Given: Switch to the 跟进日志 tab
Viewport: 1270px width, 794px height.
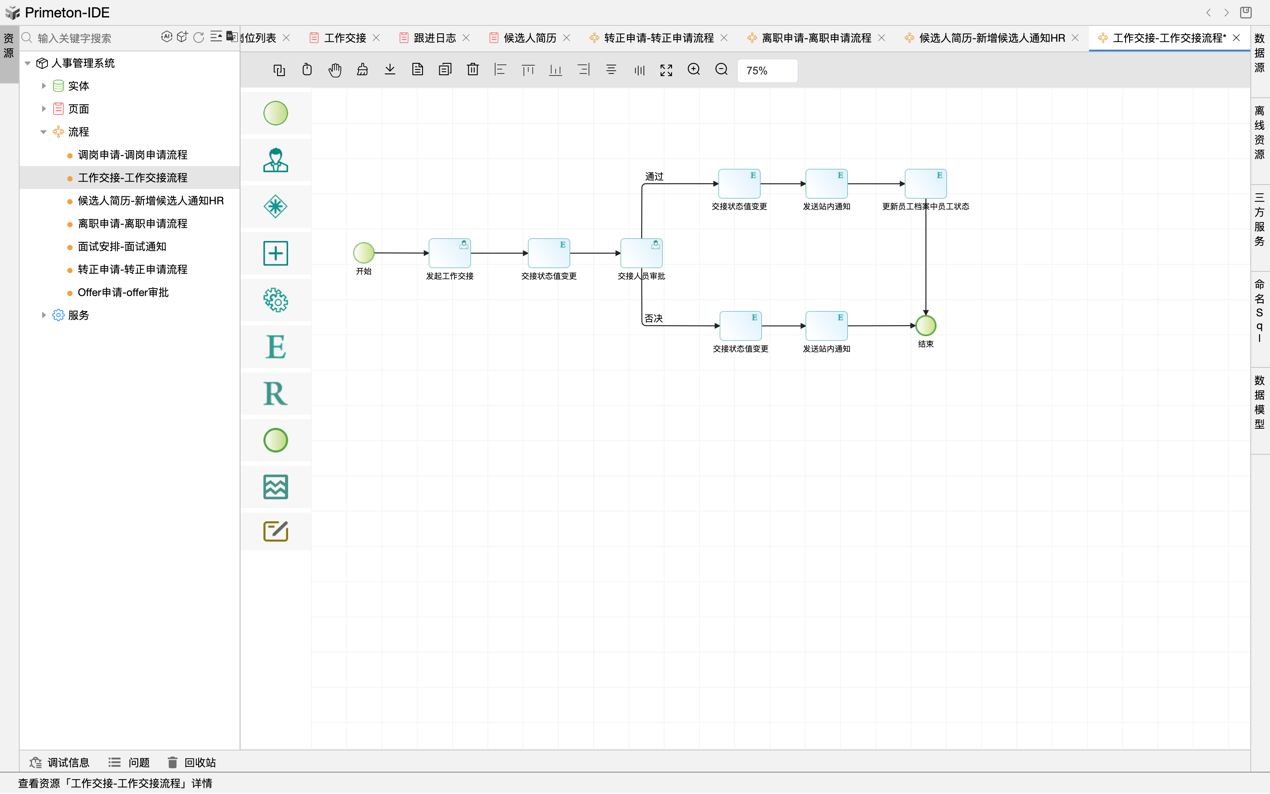Looking at the screenshot, I should click(x=434, y=38).
